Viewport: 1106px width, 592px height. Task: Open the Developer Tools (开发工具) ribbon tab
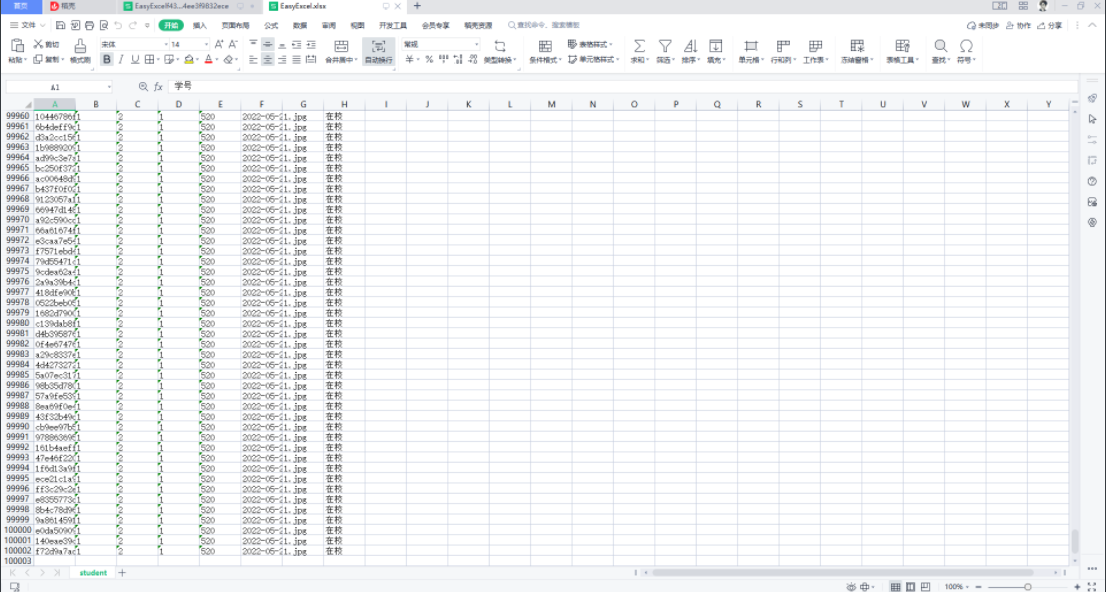(x=393, y=25)
